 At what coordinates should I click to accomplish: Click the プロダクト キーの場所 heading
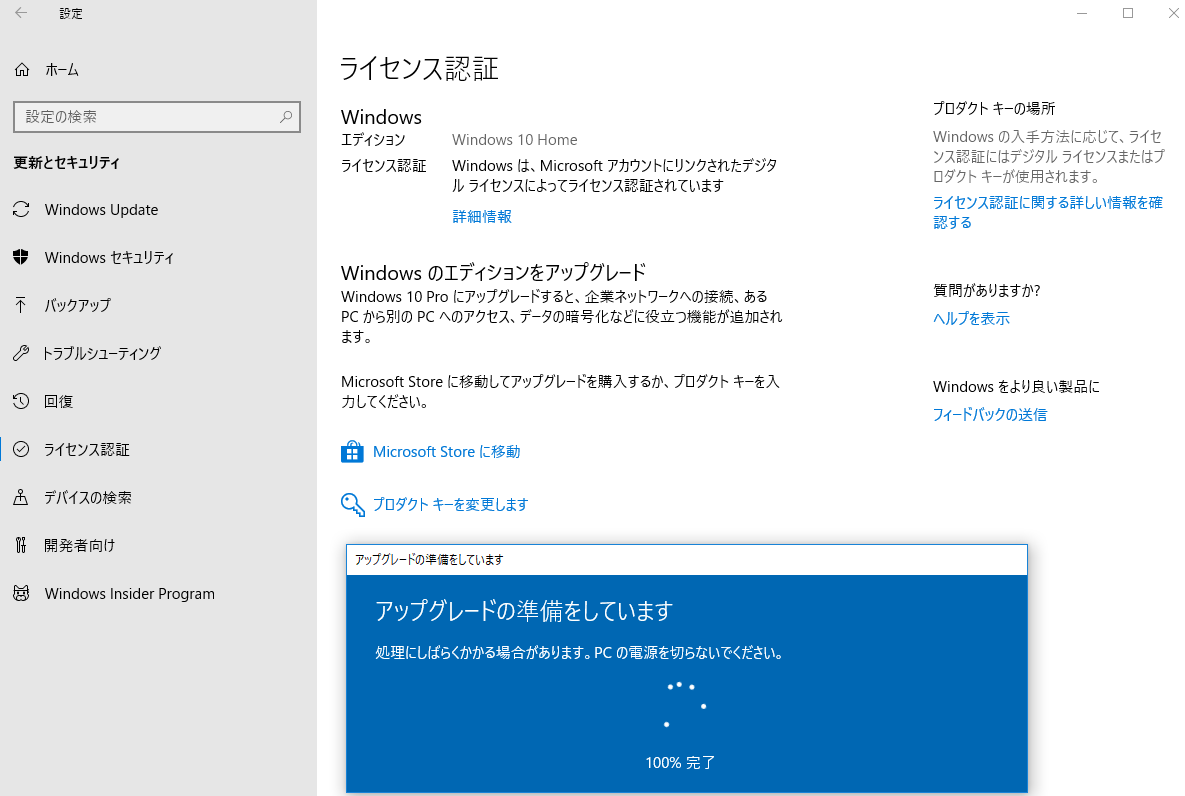[x=994, y=108]
